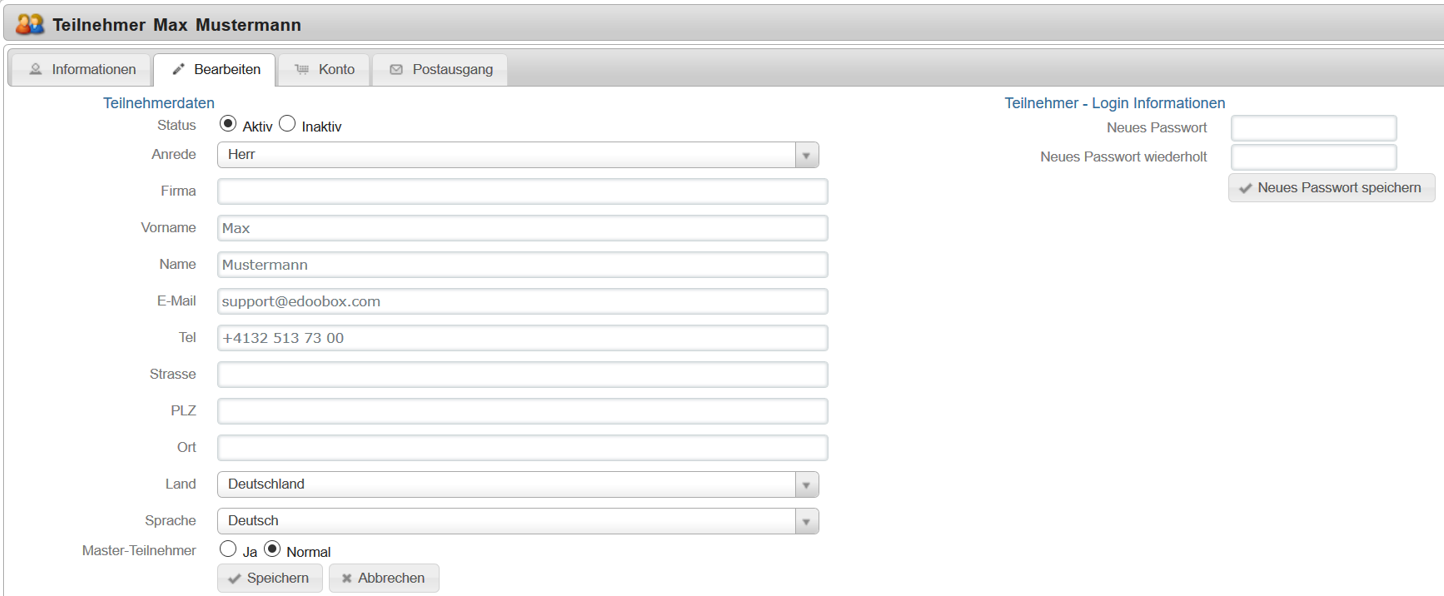Click the envelope icon on Postausgang tab
This screenshot has width=1444, height=596.
click(x=396, y=70)
